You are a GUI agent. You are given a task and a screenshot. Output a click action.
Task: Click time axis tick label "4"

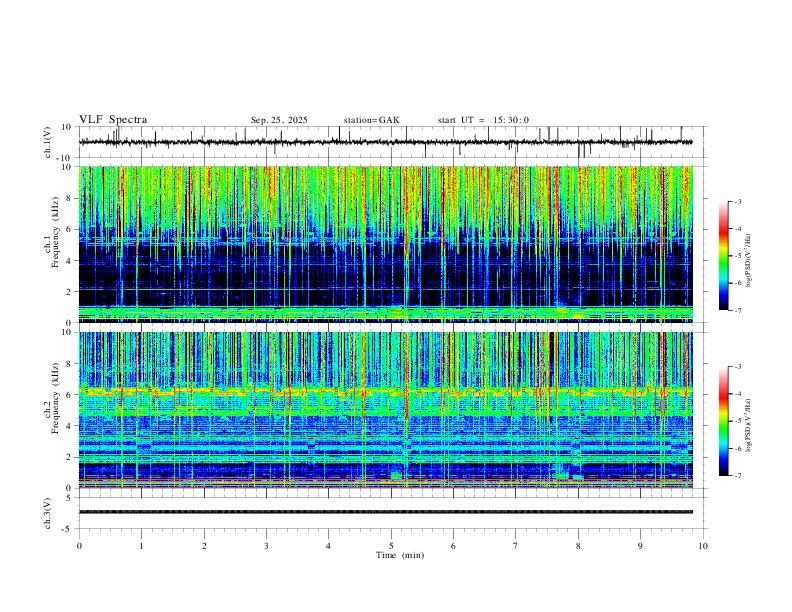328,546
